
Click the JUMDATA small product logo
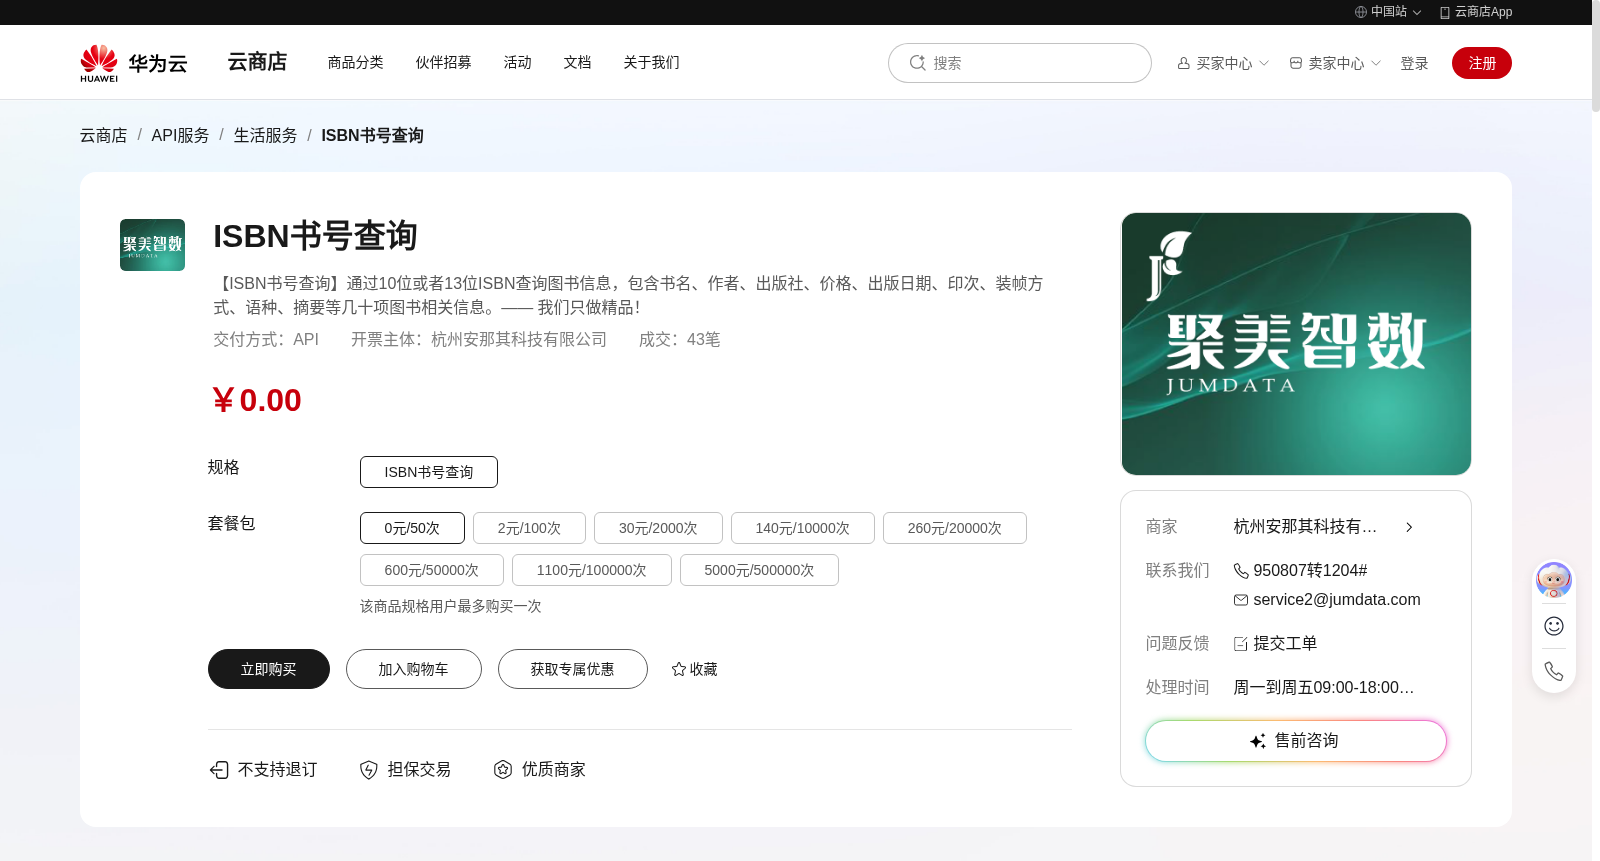click(152, 245)
